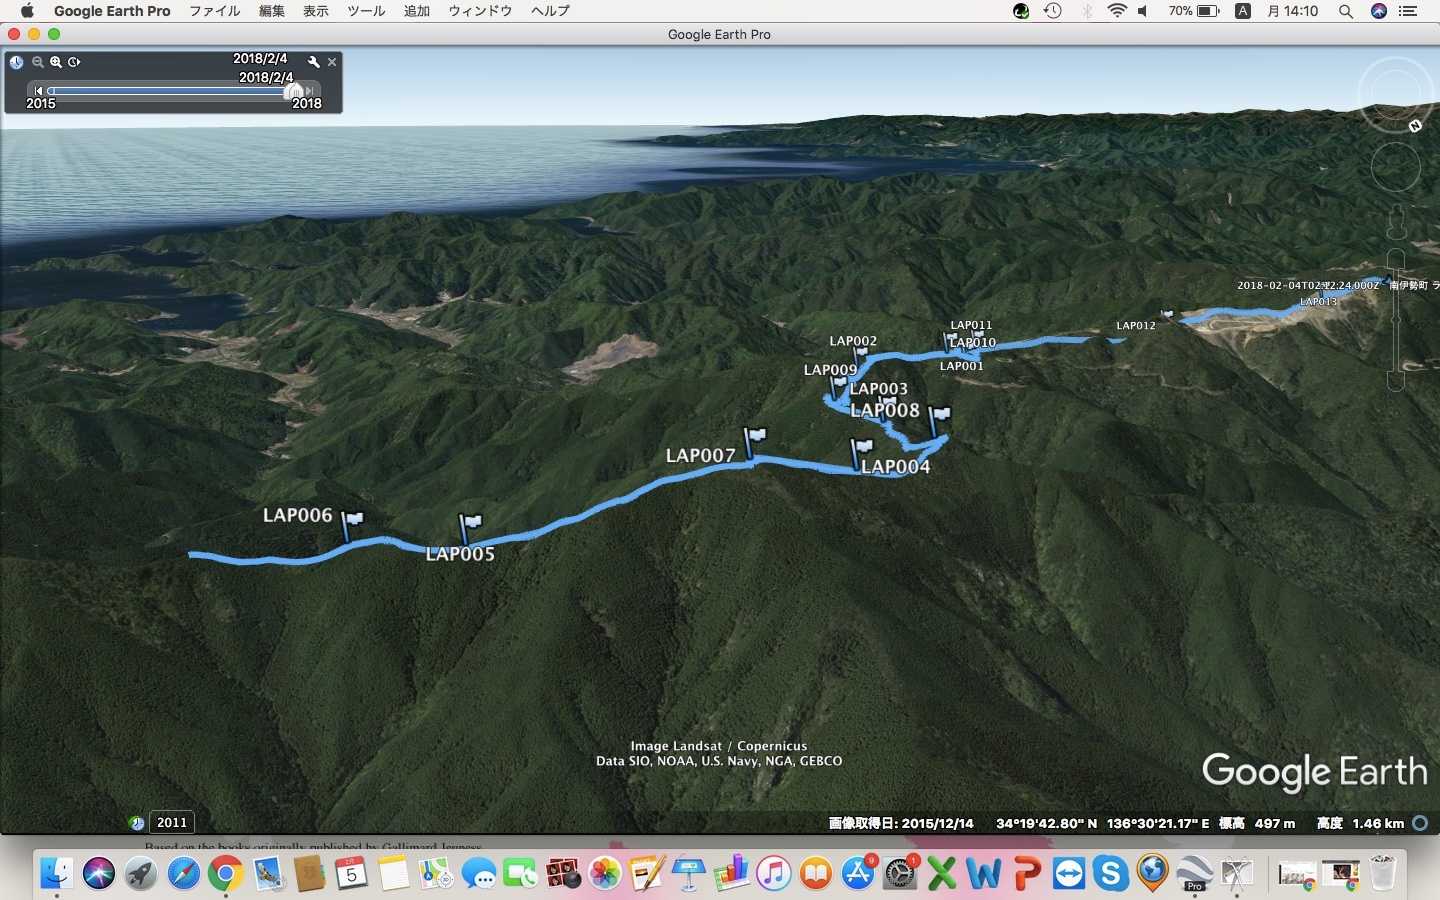Click the zoom slider on navigation controls
Screen dimensions: 1440x900
tap(1396, 320)
